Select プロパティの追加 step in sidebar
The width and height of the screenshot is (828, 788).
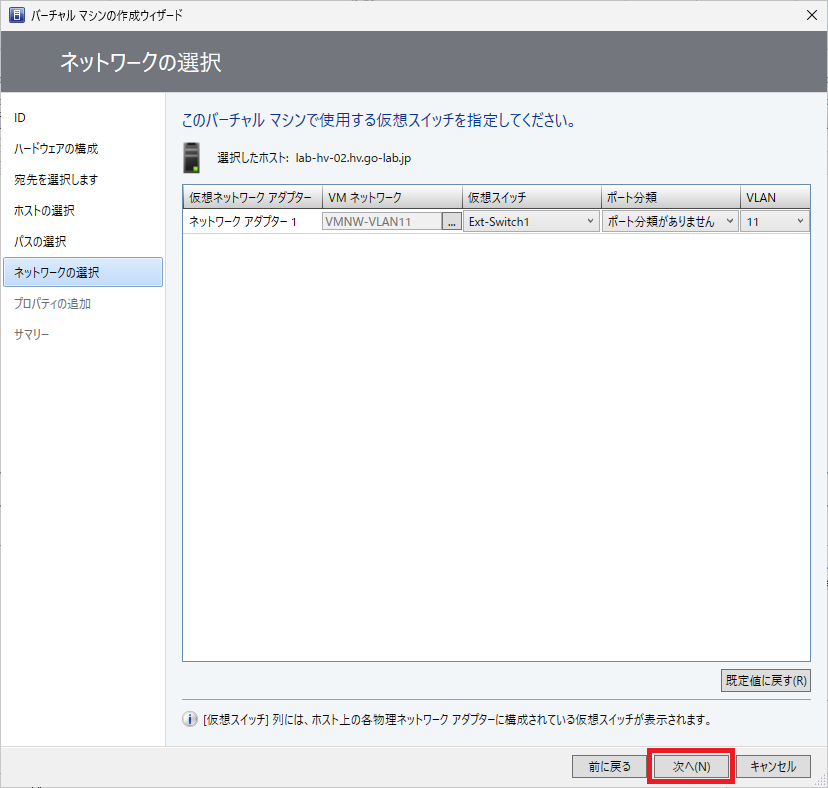coord(52,304)
